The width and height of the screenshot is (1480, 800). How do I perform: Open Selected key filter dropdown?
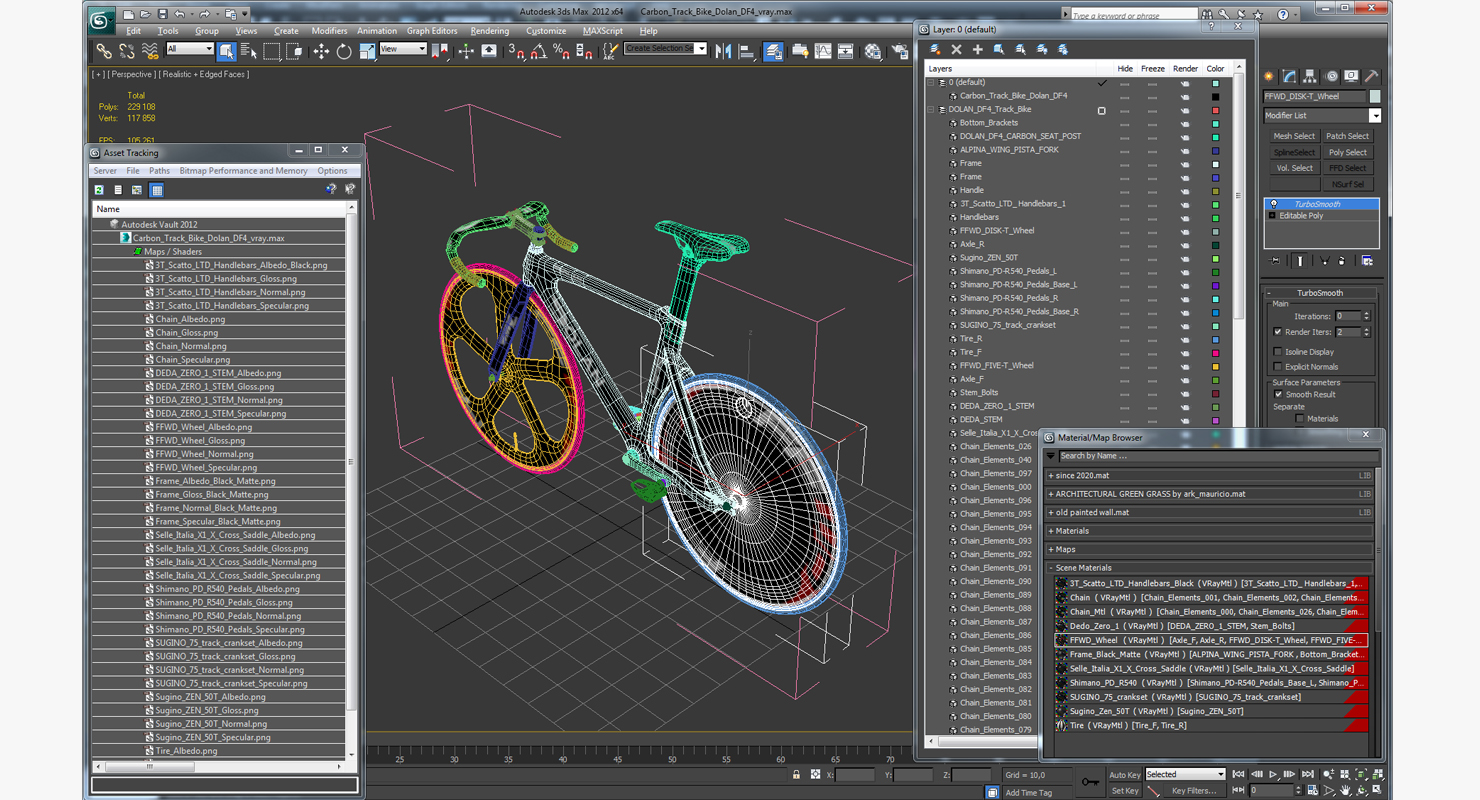1185,774
